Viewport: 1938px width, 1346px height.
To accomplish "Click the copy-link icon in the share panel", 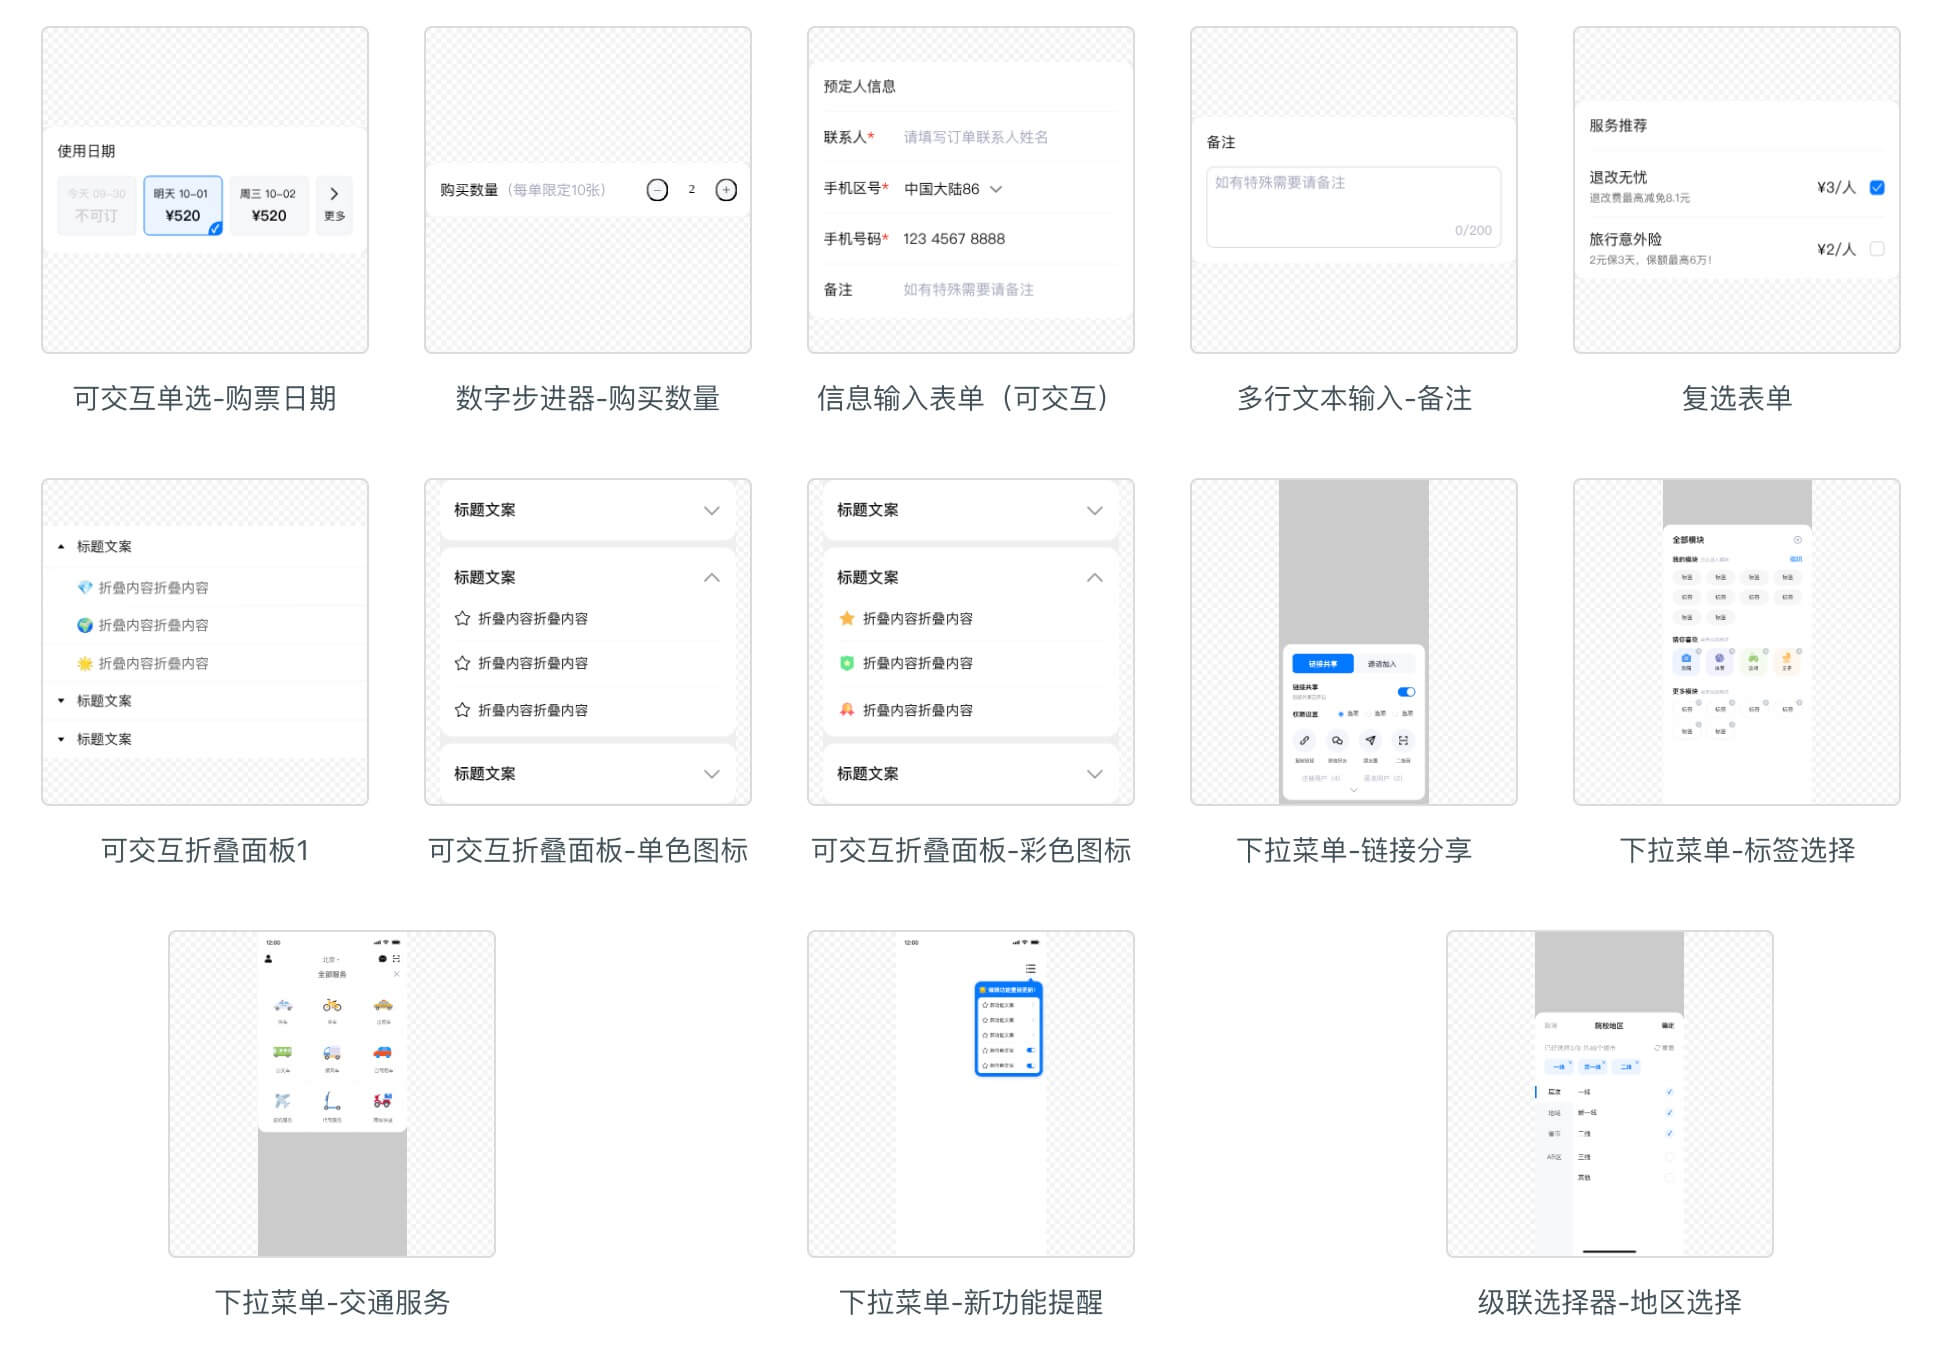I will point(1305,740).
